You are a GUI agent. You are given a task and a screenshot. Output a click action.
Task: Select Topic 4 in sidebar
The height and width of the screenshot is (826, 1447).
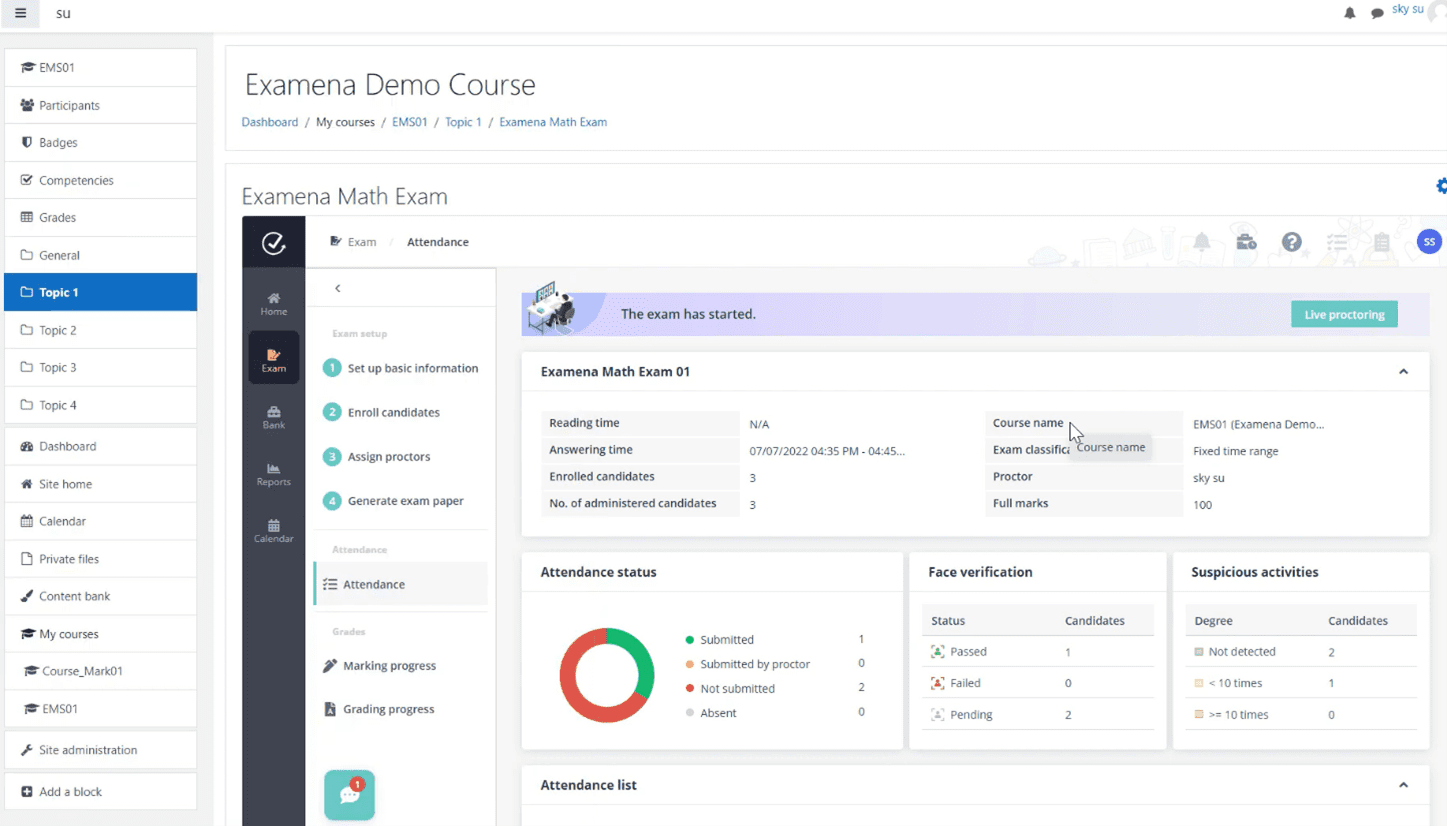100,405
